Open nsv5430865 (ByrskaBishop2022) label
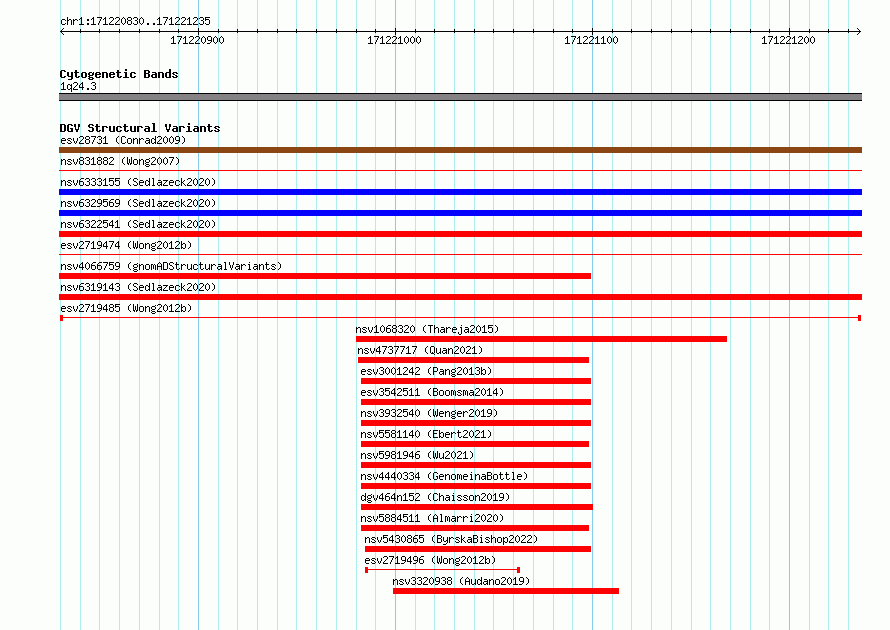This screenshot has width=890, height=630. tap(451, 539)
